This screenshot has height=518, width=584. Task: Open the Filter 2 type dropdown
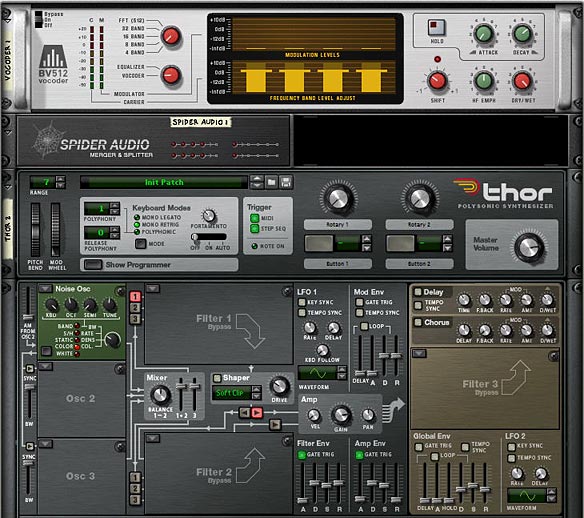(152, 438)
